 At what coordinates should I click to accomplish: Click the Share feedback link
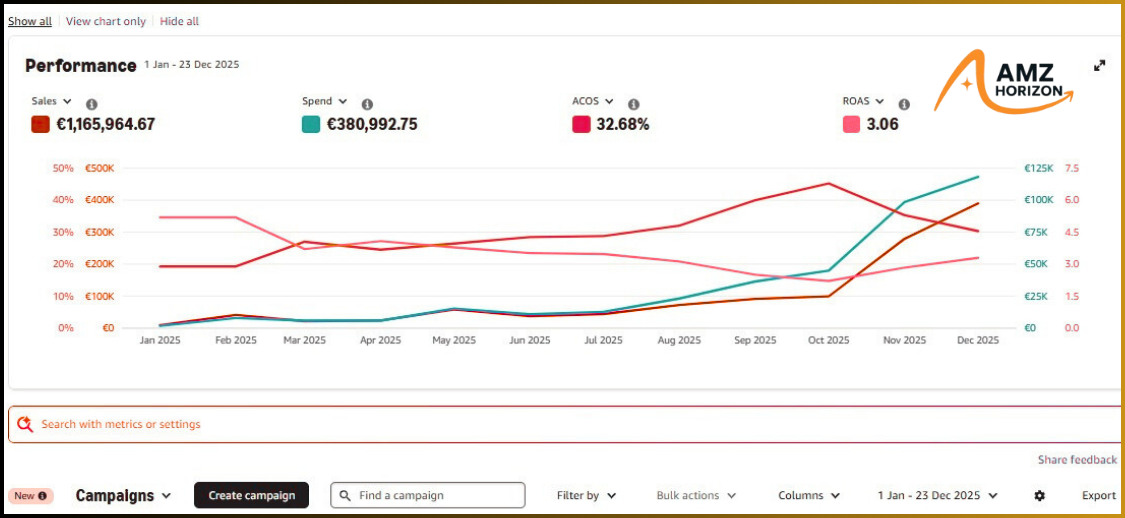click(1077, 460)
